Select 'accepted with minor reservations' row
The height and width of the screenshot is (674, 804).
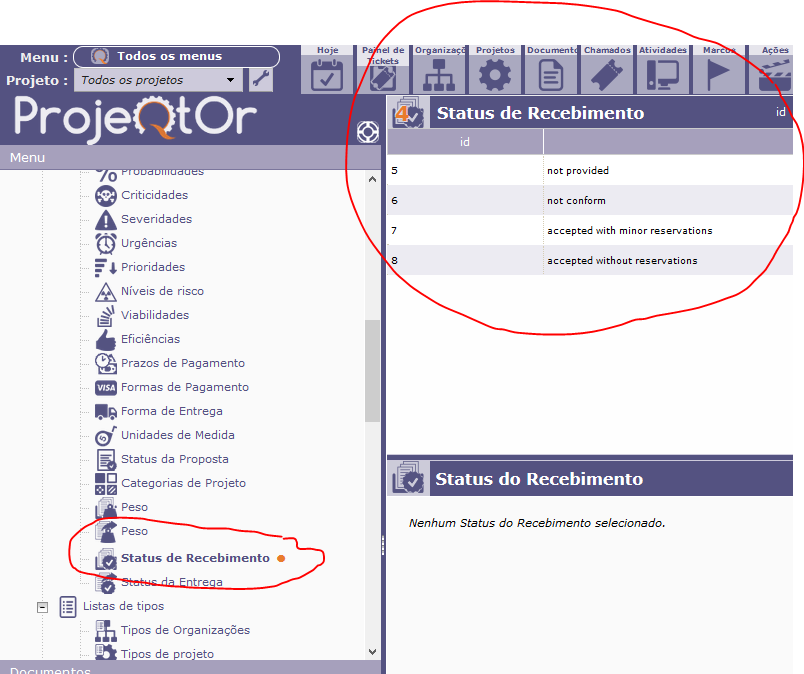[x=590, y=230]
